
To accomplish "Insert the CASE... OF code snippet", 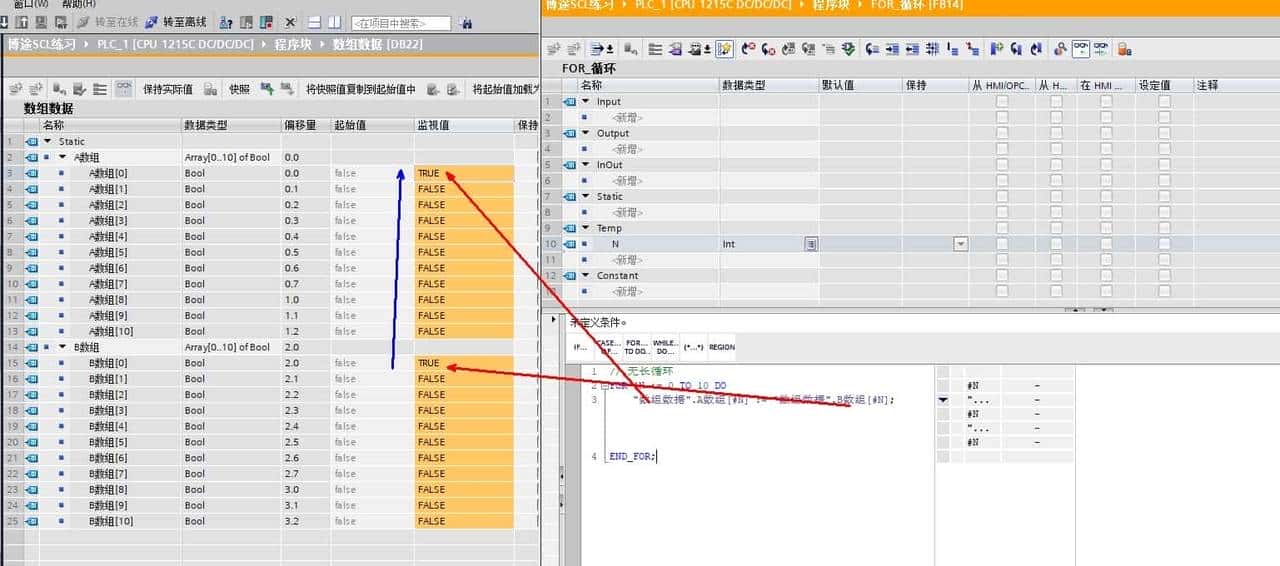I will pyautogui.click(x=608, y=347).
